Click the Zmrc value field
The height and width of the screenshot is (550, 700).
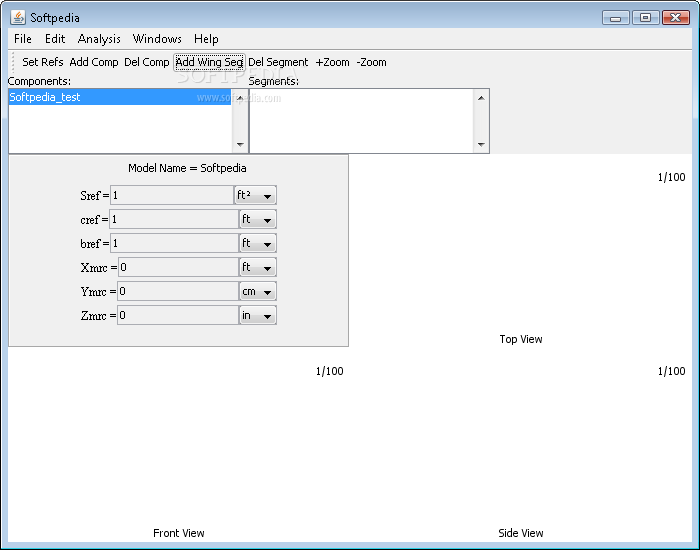pos(178,316)
